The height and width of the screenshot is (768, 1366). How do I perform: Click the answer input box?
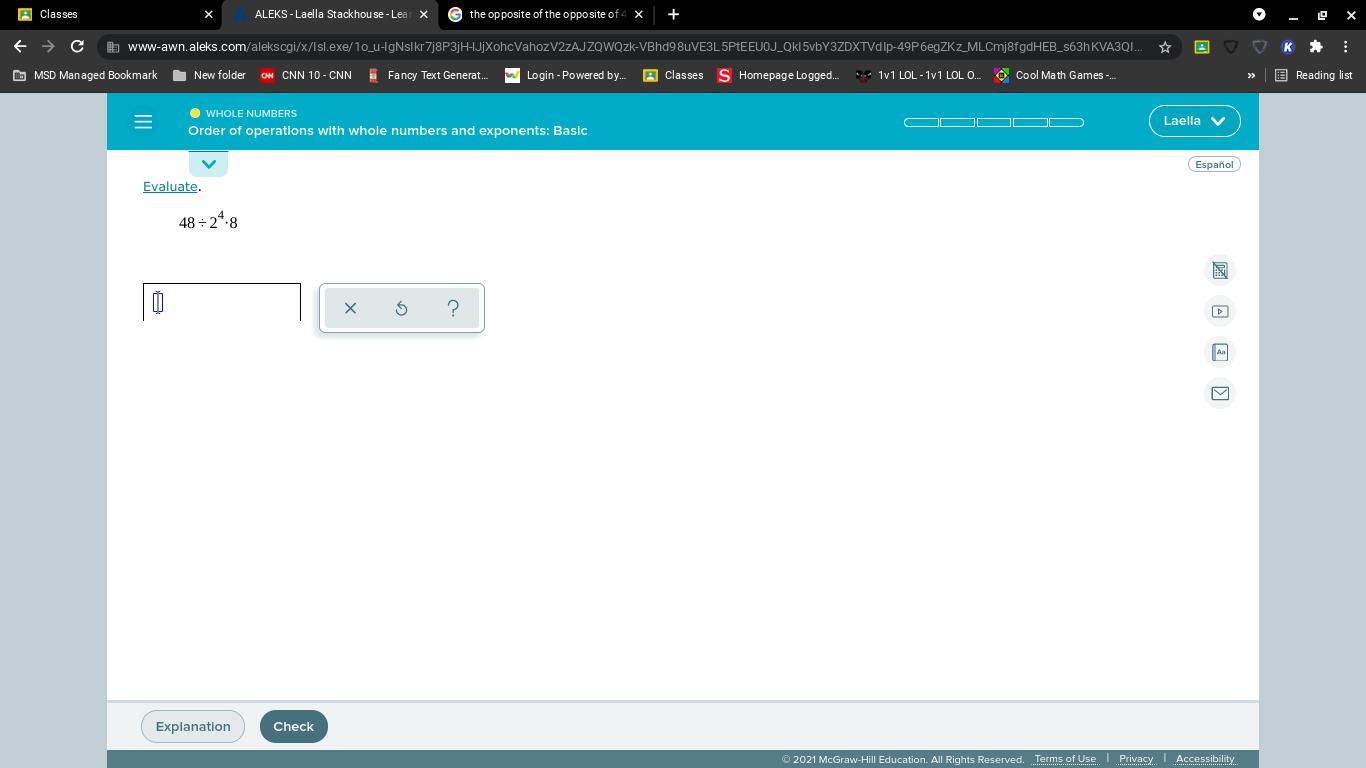(222, 303)
